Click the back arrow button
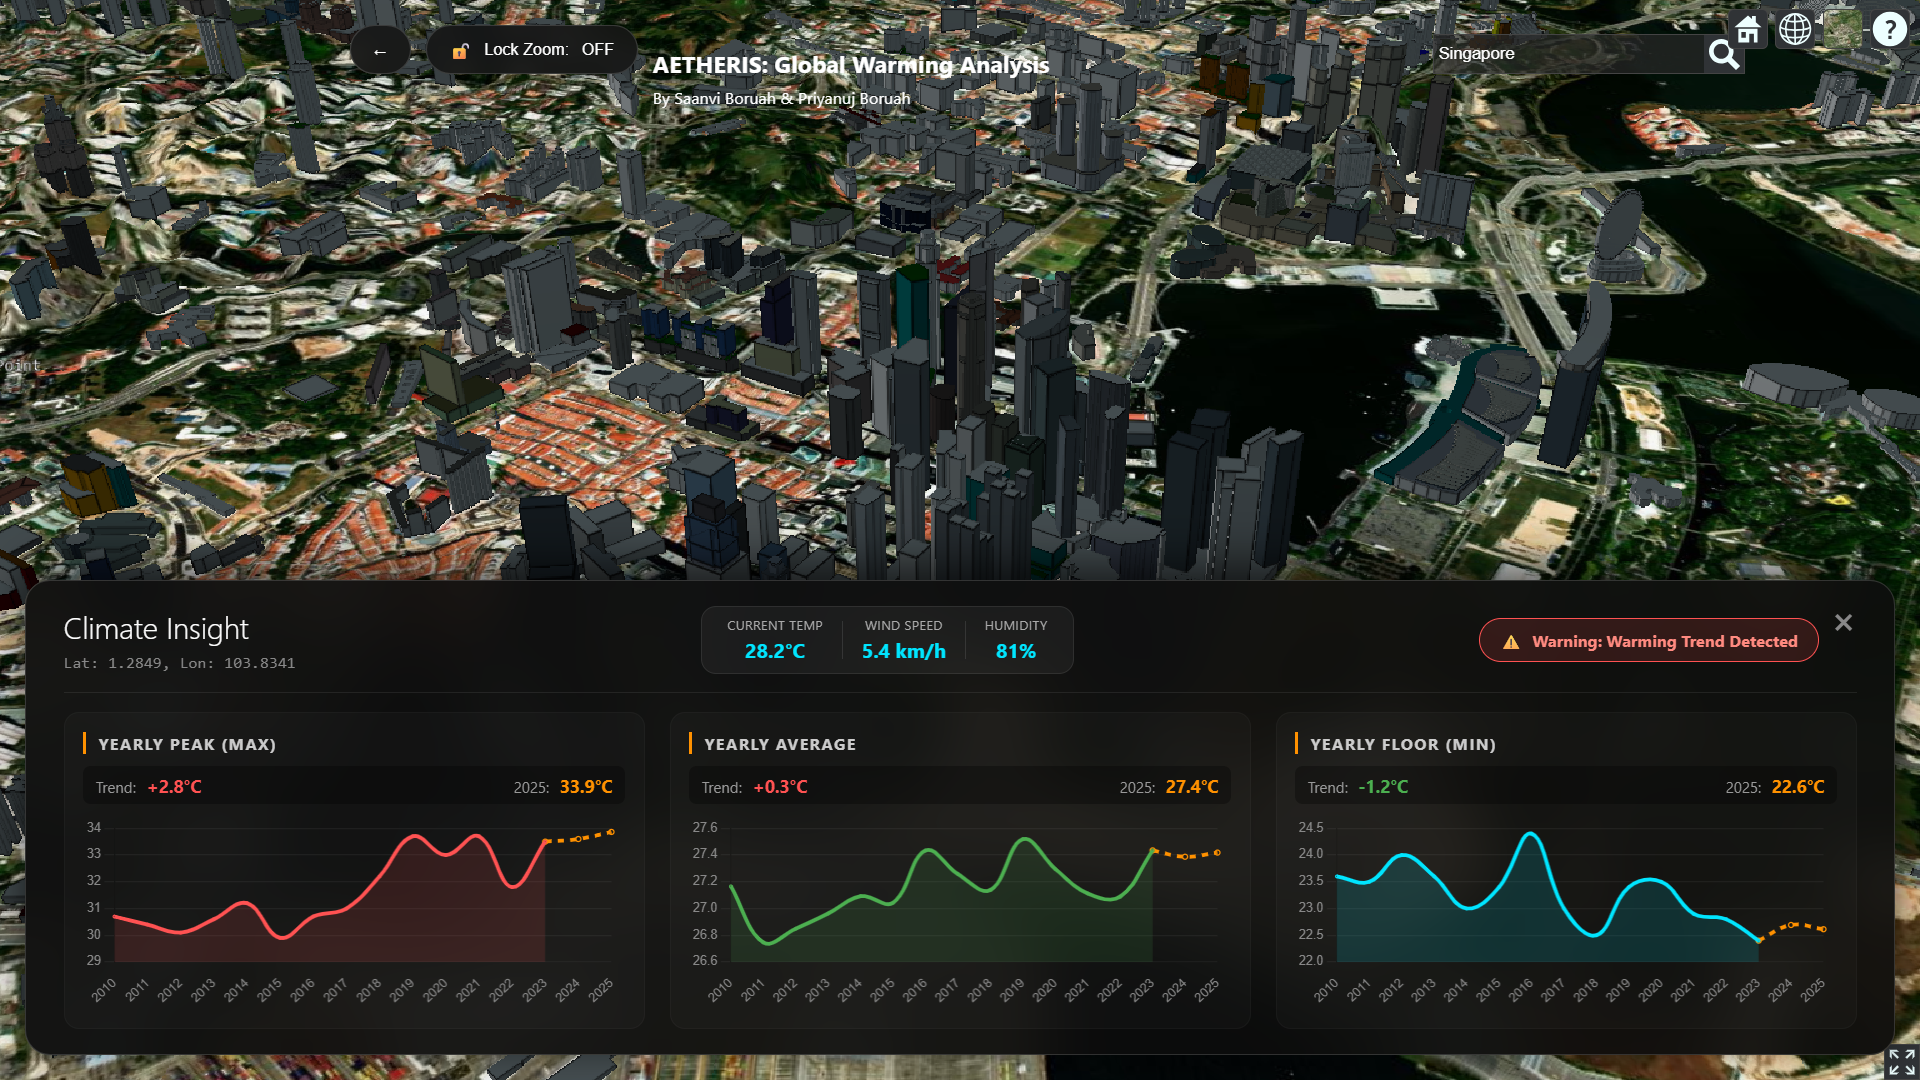1920x1080 pixels. pyautogui.click(x=380, y=51)
